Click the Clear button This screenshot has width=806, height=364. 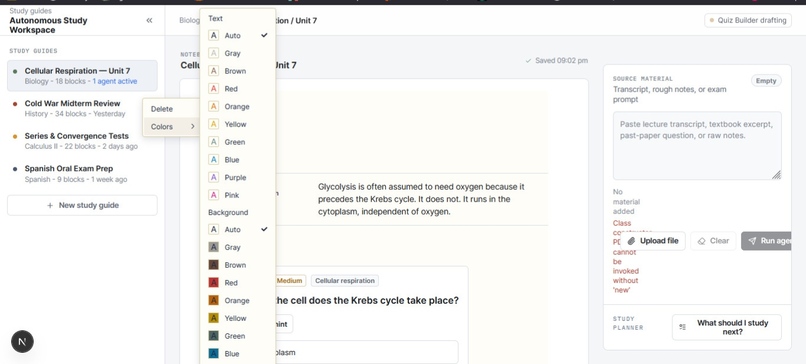(x=713, y=241)
